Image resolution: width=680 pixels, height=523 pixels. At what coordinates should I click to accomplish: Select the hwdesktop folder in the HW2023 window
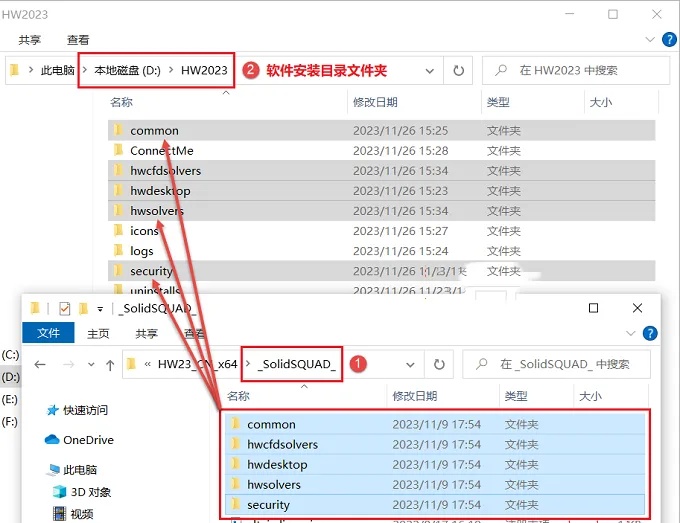pos(381,191)
